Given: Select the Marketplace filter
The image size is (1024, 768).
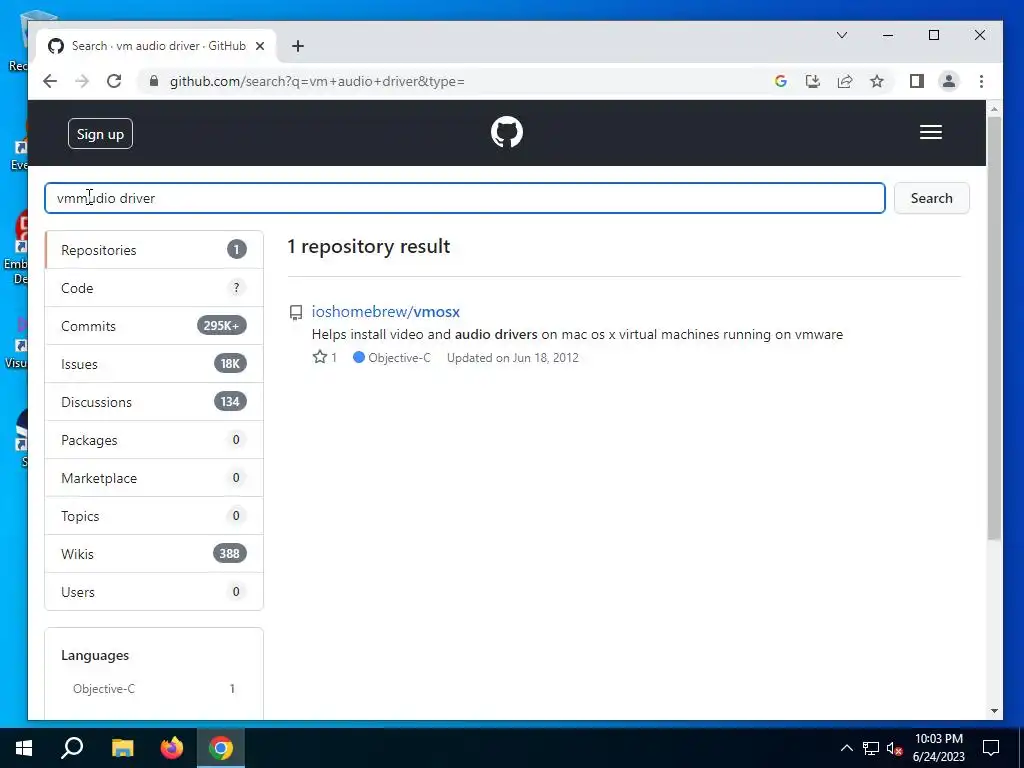Looking at the screenshot, I should click(x=154, y=478).
